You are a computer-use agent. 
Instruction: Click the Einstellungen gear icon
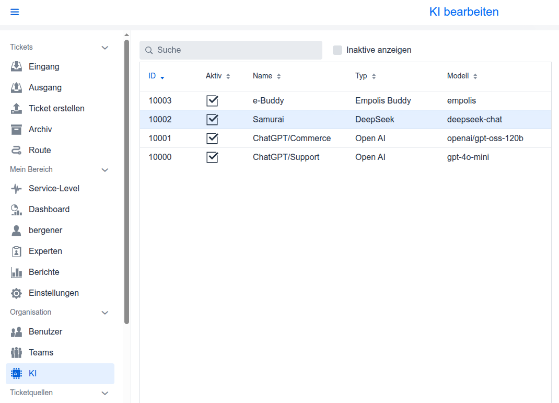coord(16,293)
